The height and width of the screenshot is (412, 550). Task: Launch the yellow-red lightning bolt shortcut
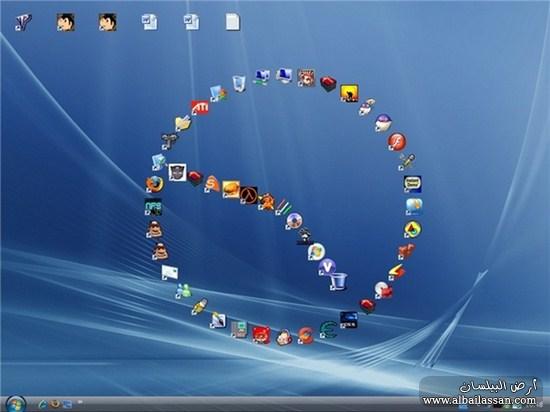tap(397, 272)
